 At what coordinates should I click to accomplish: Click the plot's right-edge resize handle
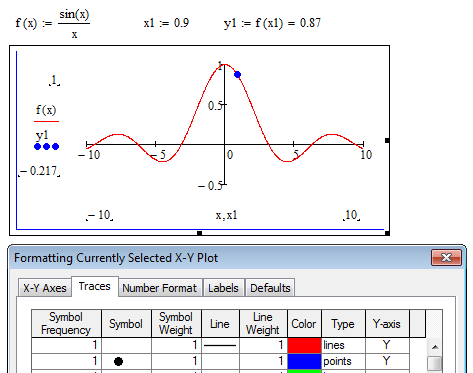pyautogui.click(x=387, y=140)
